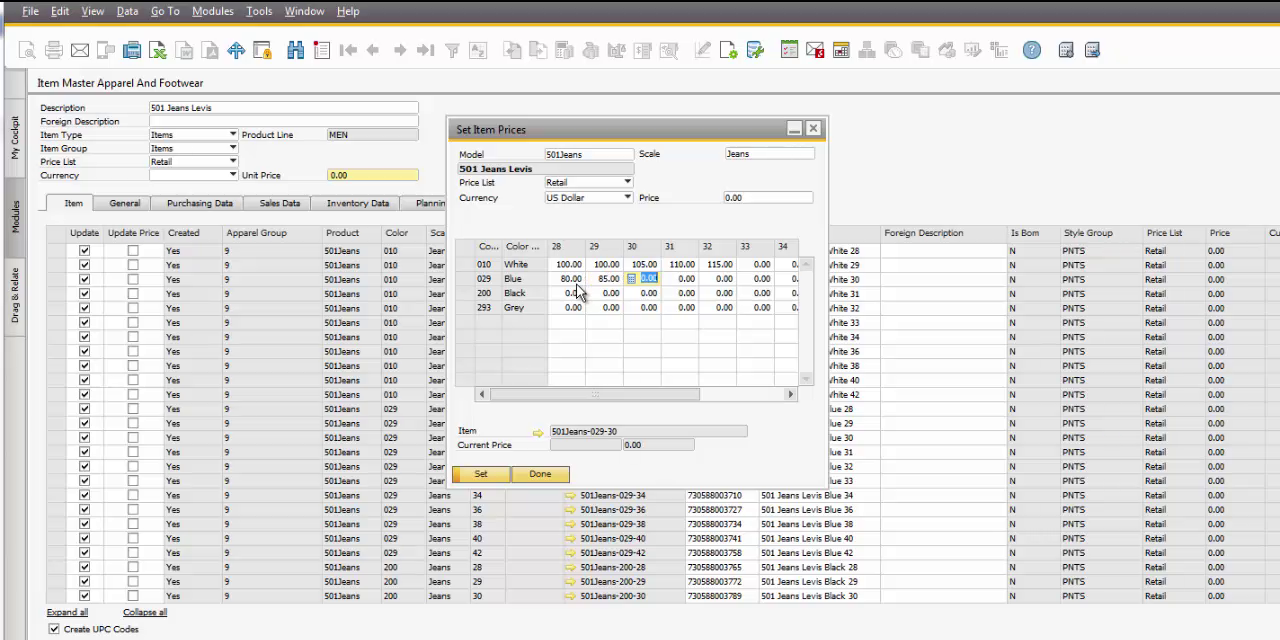1280x640 pixels.
Task: Click the Price field in Set Item Prices
Action: tap(767, 198)
